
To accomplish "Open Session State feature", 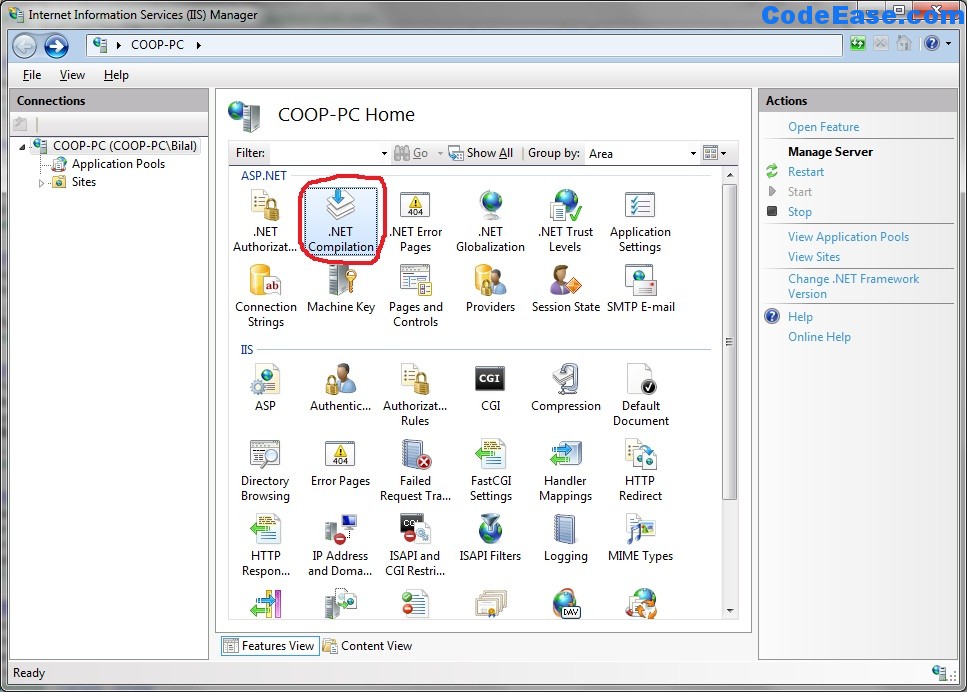I will coord(566,289).
